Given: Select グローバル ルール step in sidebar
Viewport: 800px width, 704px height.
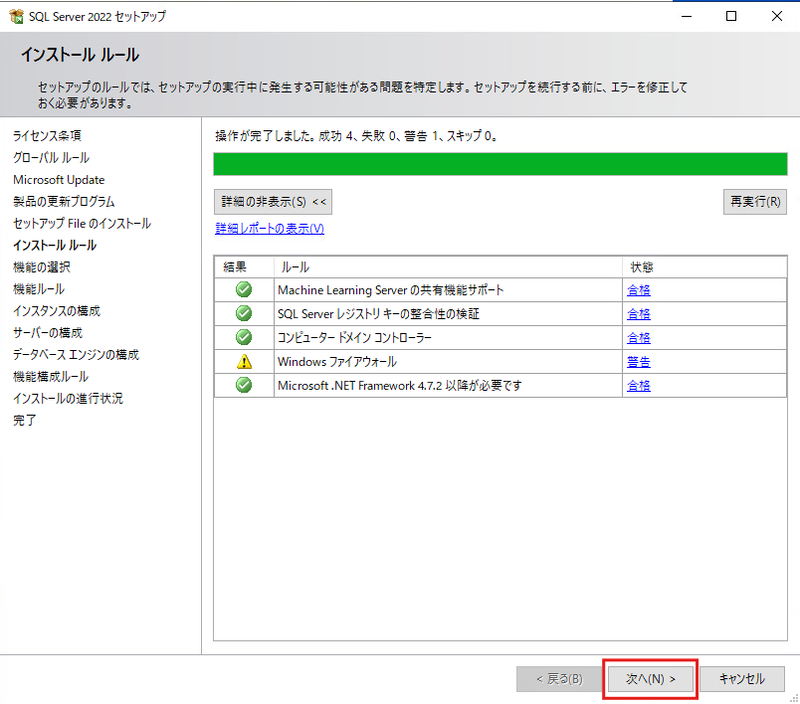Looking at the screenshot, I should click(51, 158).
